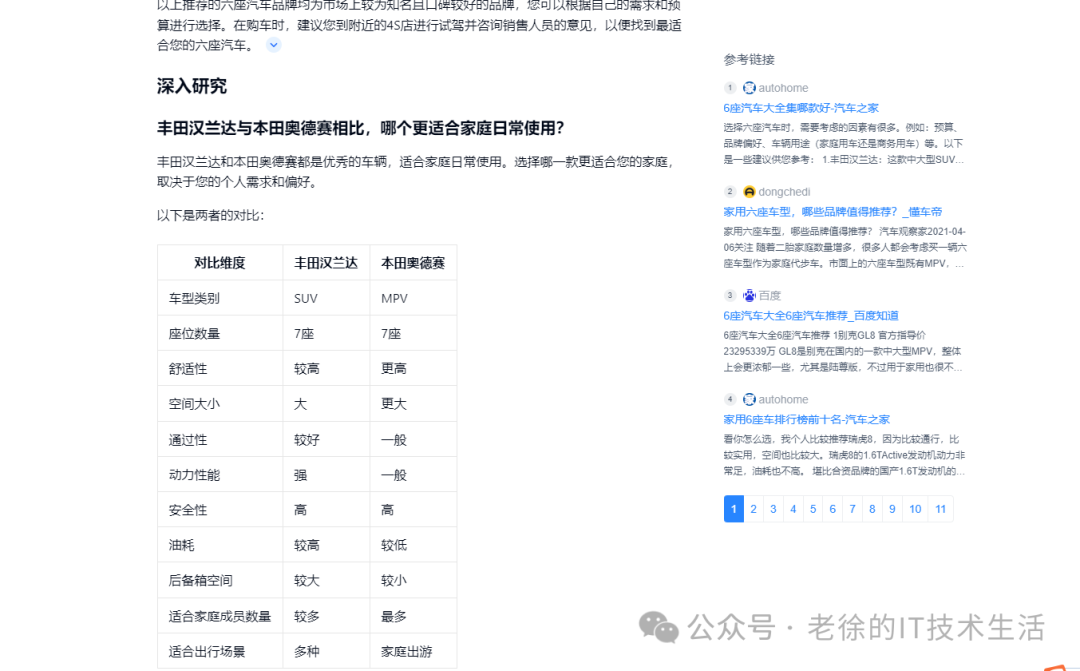Viewport: 1080px width, 671px height.
Task: Click the 动力性能 row label
Action: (194, 475)
